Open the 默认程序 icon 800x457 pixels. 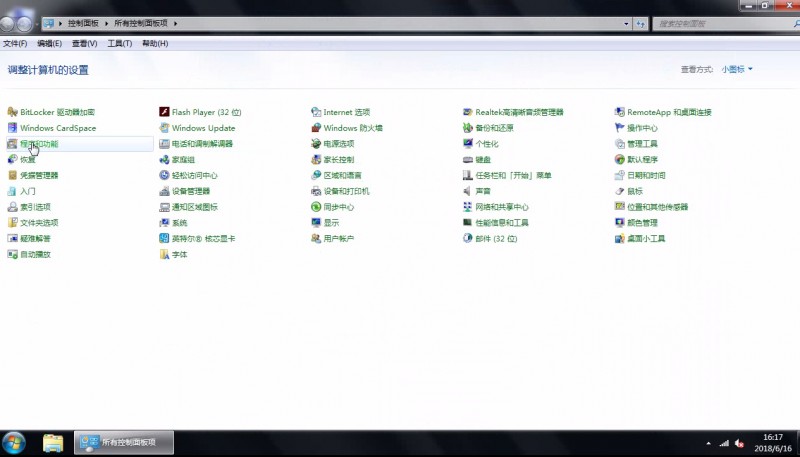tap(619, 160)
